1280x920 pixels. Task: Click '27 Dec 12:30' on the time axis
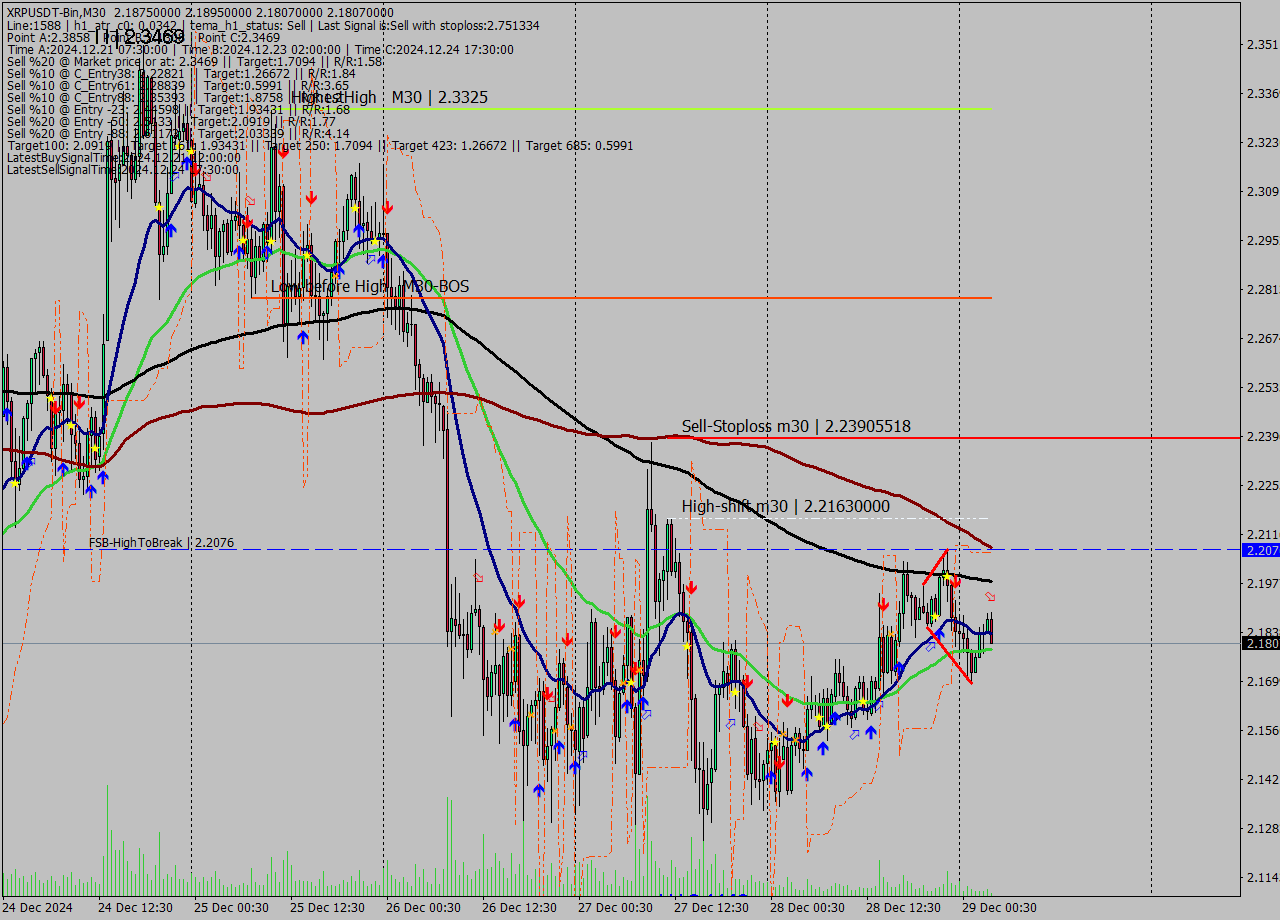[712, 908]
